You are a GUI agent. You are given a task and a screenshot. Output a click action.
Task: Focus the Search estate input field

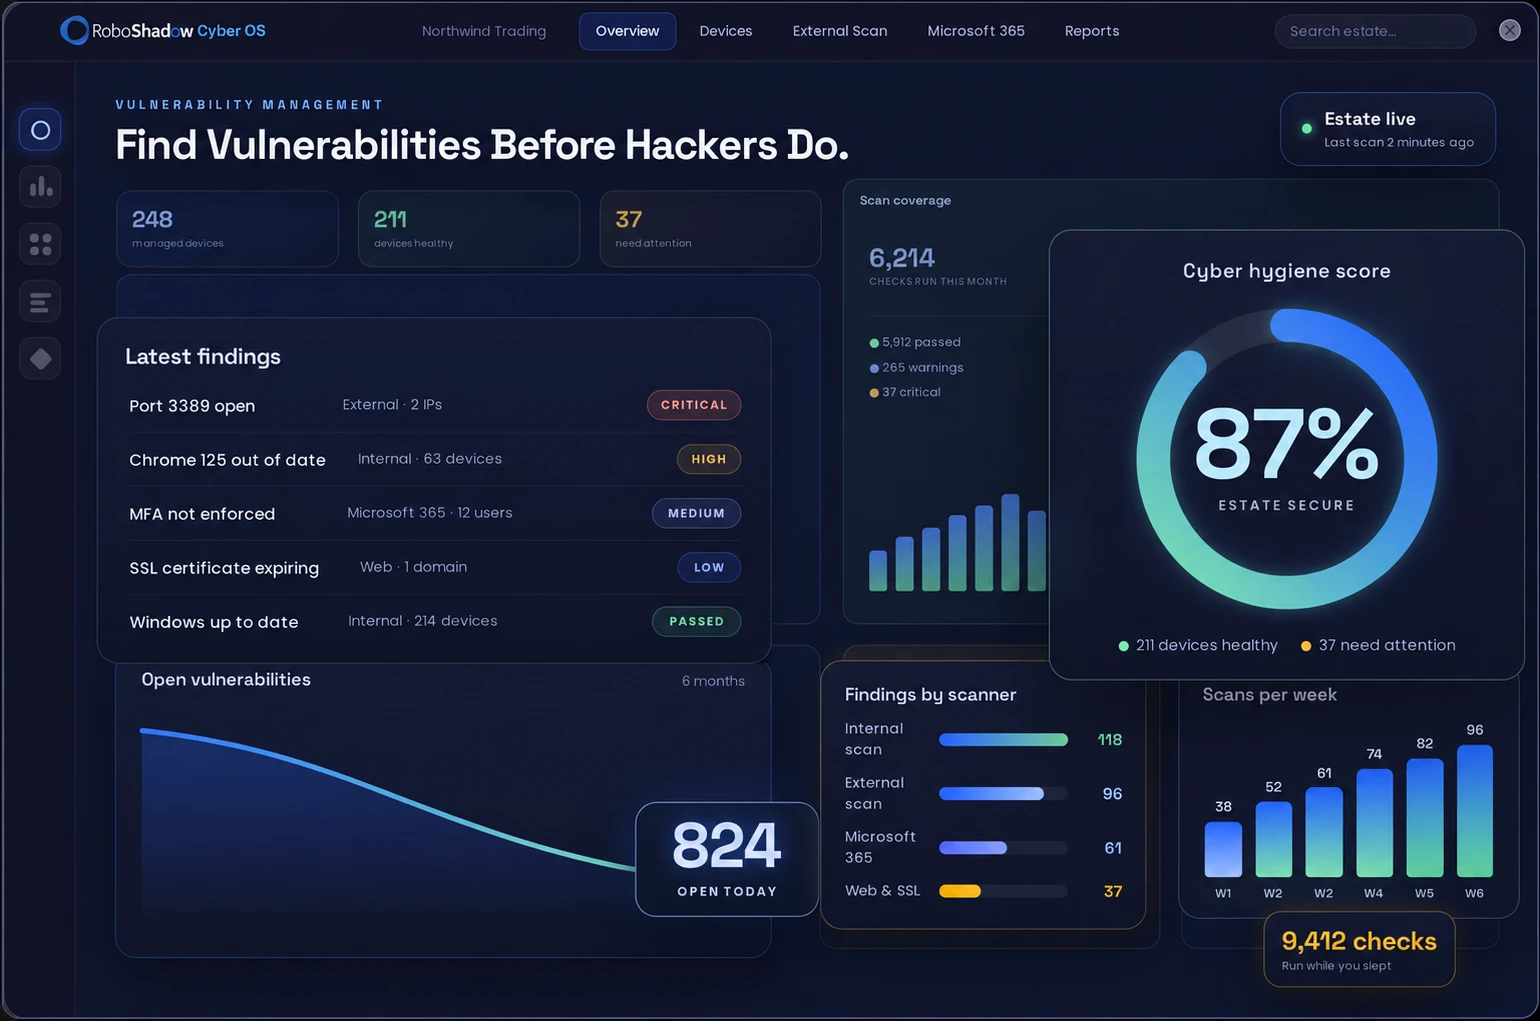pos(1375,31)
